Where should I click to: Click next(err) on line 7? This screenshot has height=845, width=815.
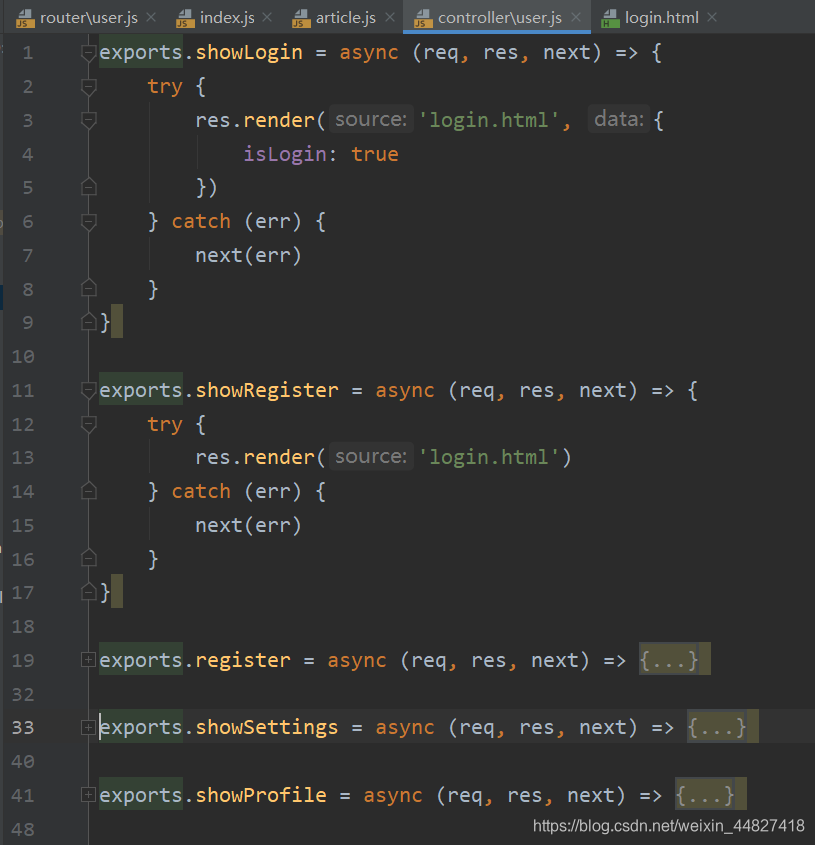248,255
